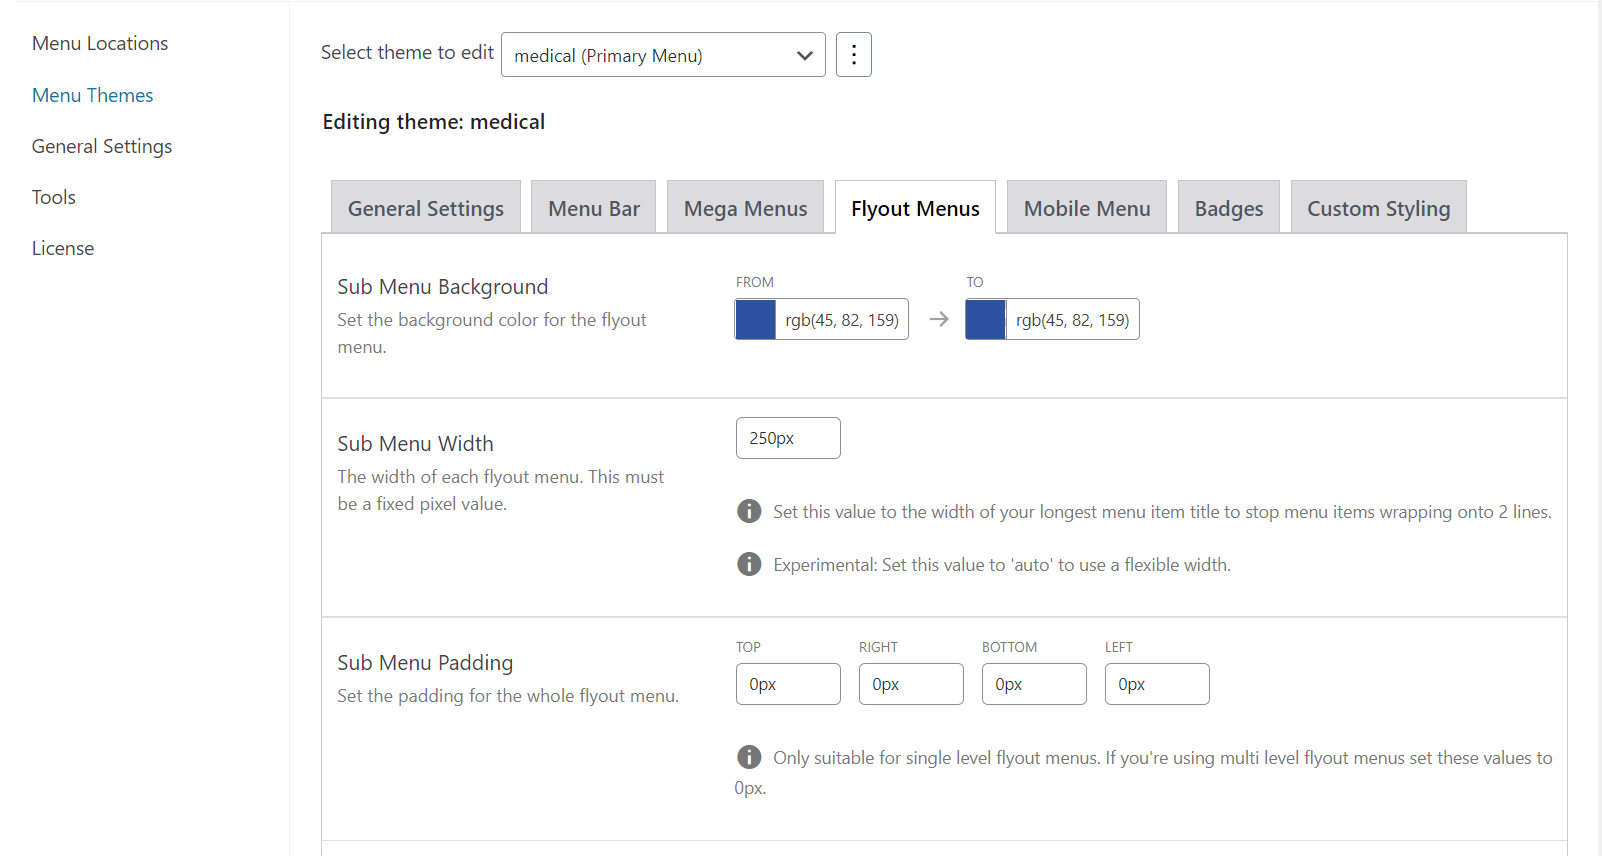Switch to the General Settings tab
1602x856 pixels.
(426, 207)
